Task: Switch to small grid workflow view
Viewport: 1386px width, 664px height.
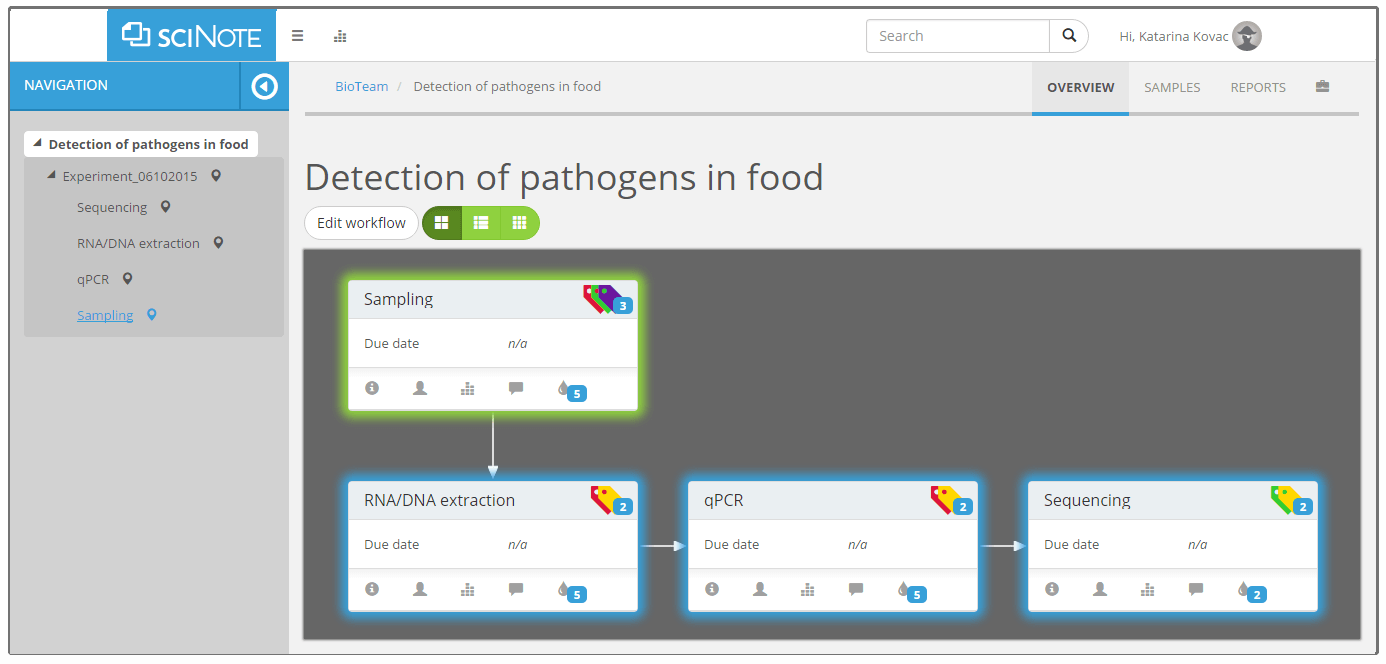Action: point(519,223)
